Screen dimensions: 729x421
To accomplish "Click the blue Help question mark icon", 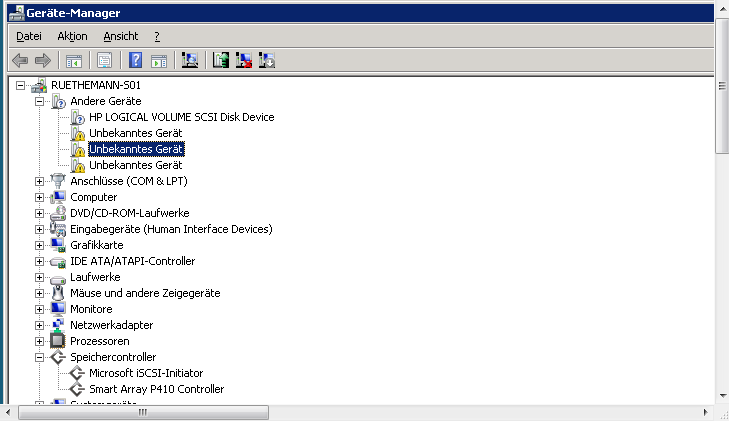I will pyautogui.click(x=135, y=60).
